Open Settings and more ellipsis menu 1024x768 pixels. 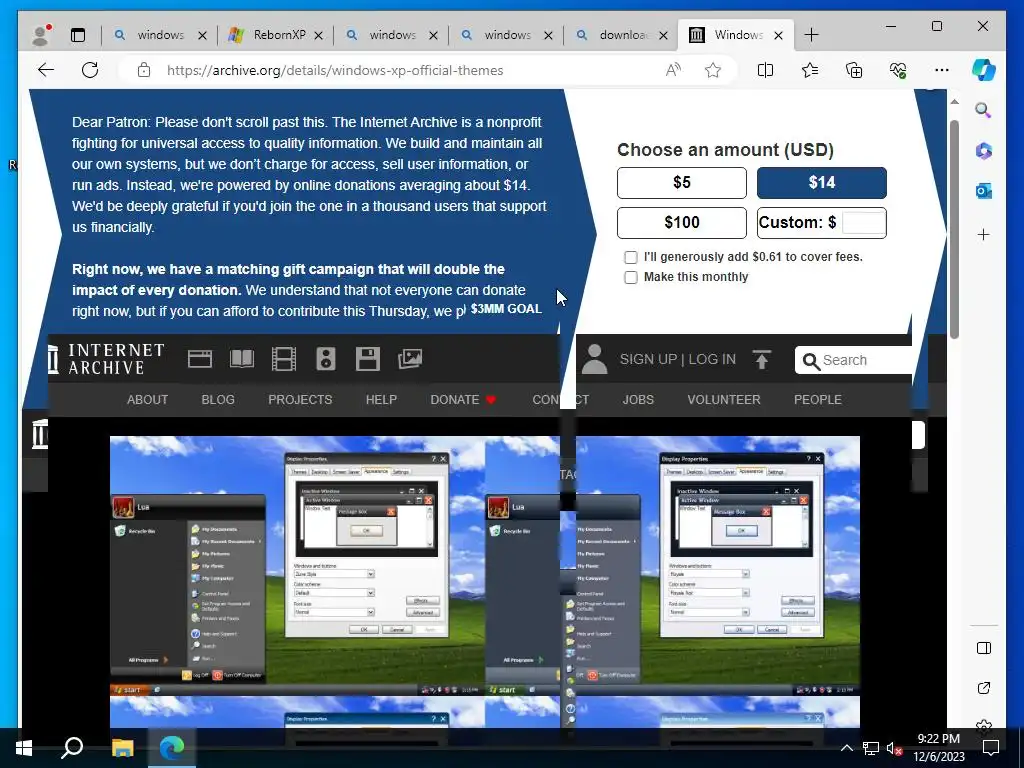(x=942, y=70)
